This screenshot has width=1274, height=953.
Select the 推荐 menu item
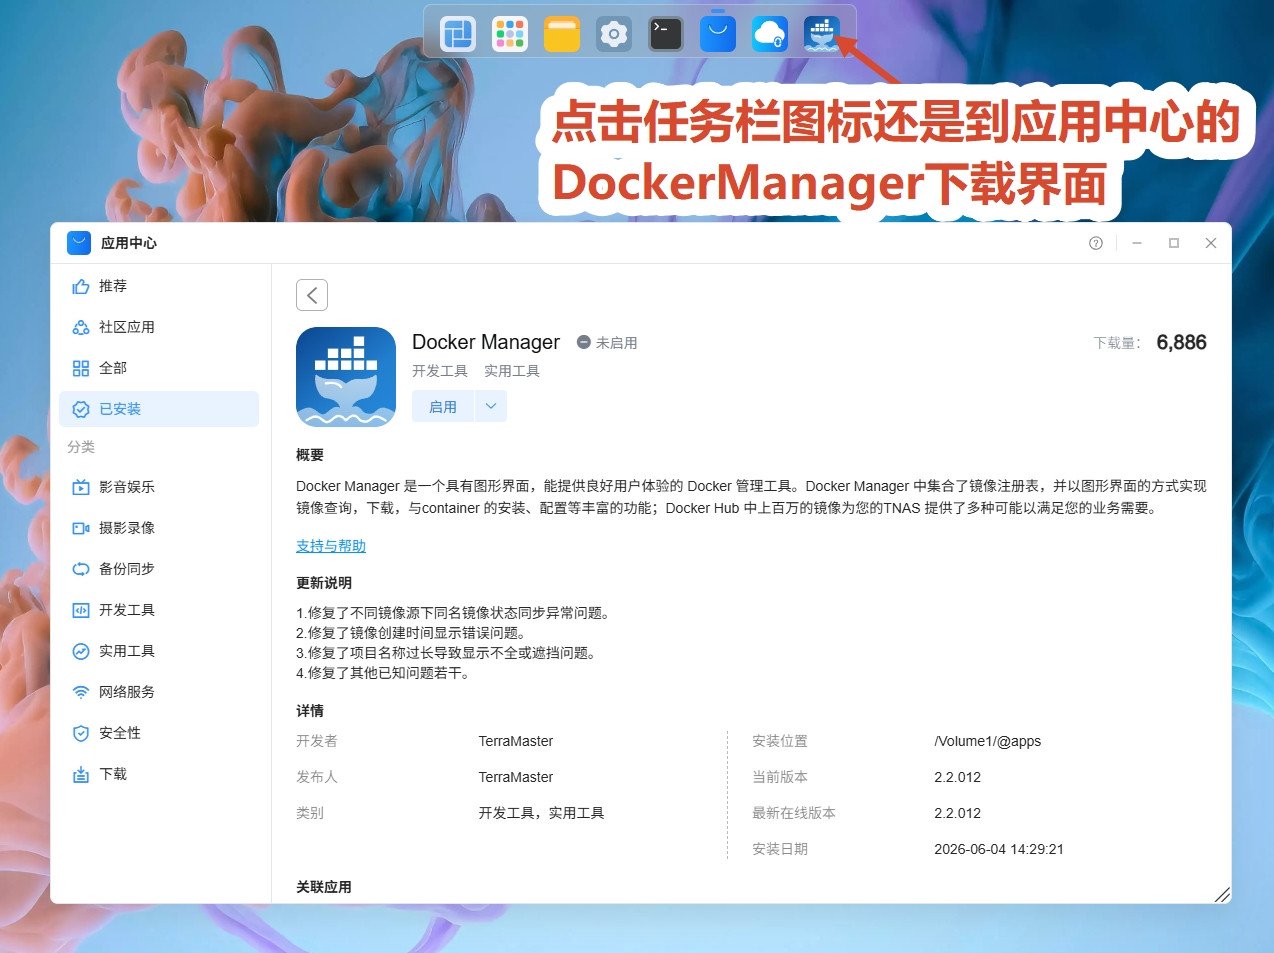[x=159, y=287]
